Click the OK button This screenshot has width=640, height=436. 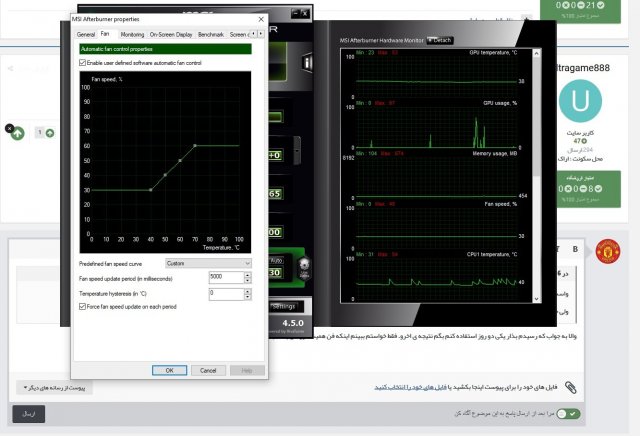[169, 370]
